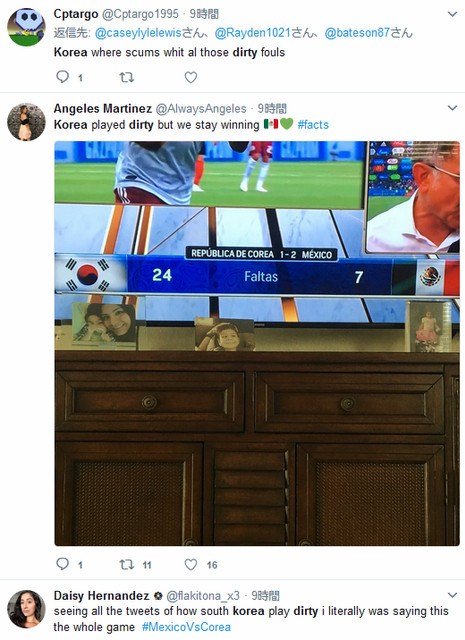The image size is (465, 640).
Task: Retweet Cptargo's tweet about dirty fouls
Action: tap(127, 77)
